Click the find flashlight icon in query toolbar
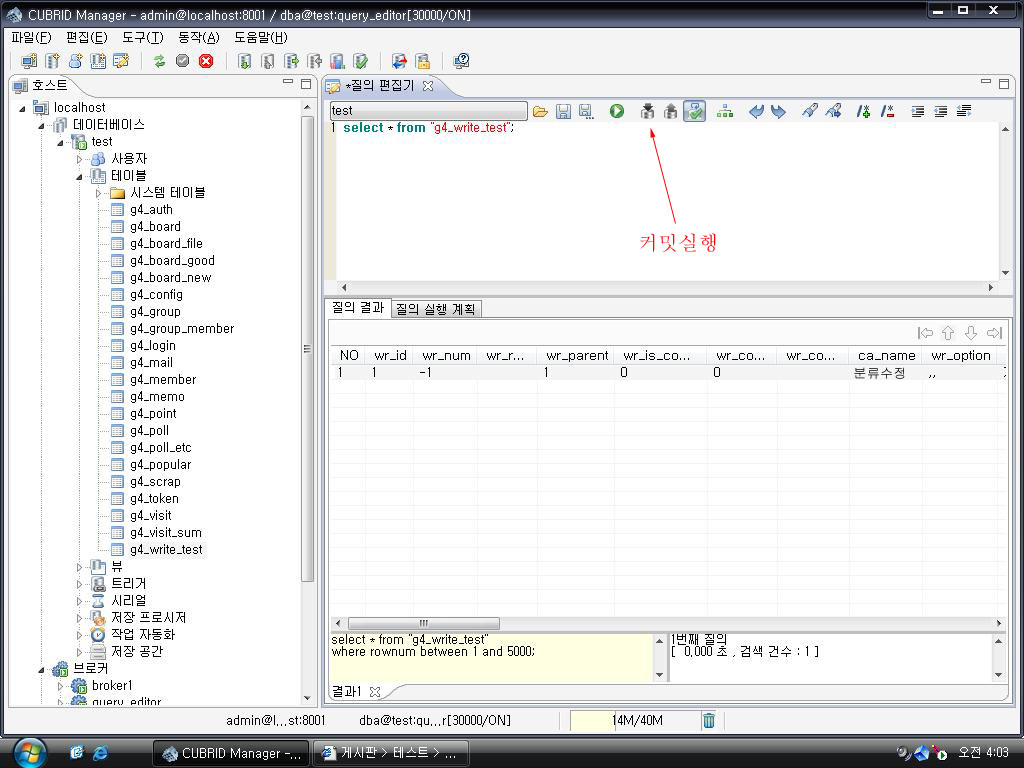The height and width of the screenshot is (768, 1024). [810, 111]
